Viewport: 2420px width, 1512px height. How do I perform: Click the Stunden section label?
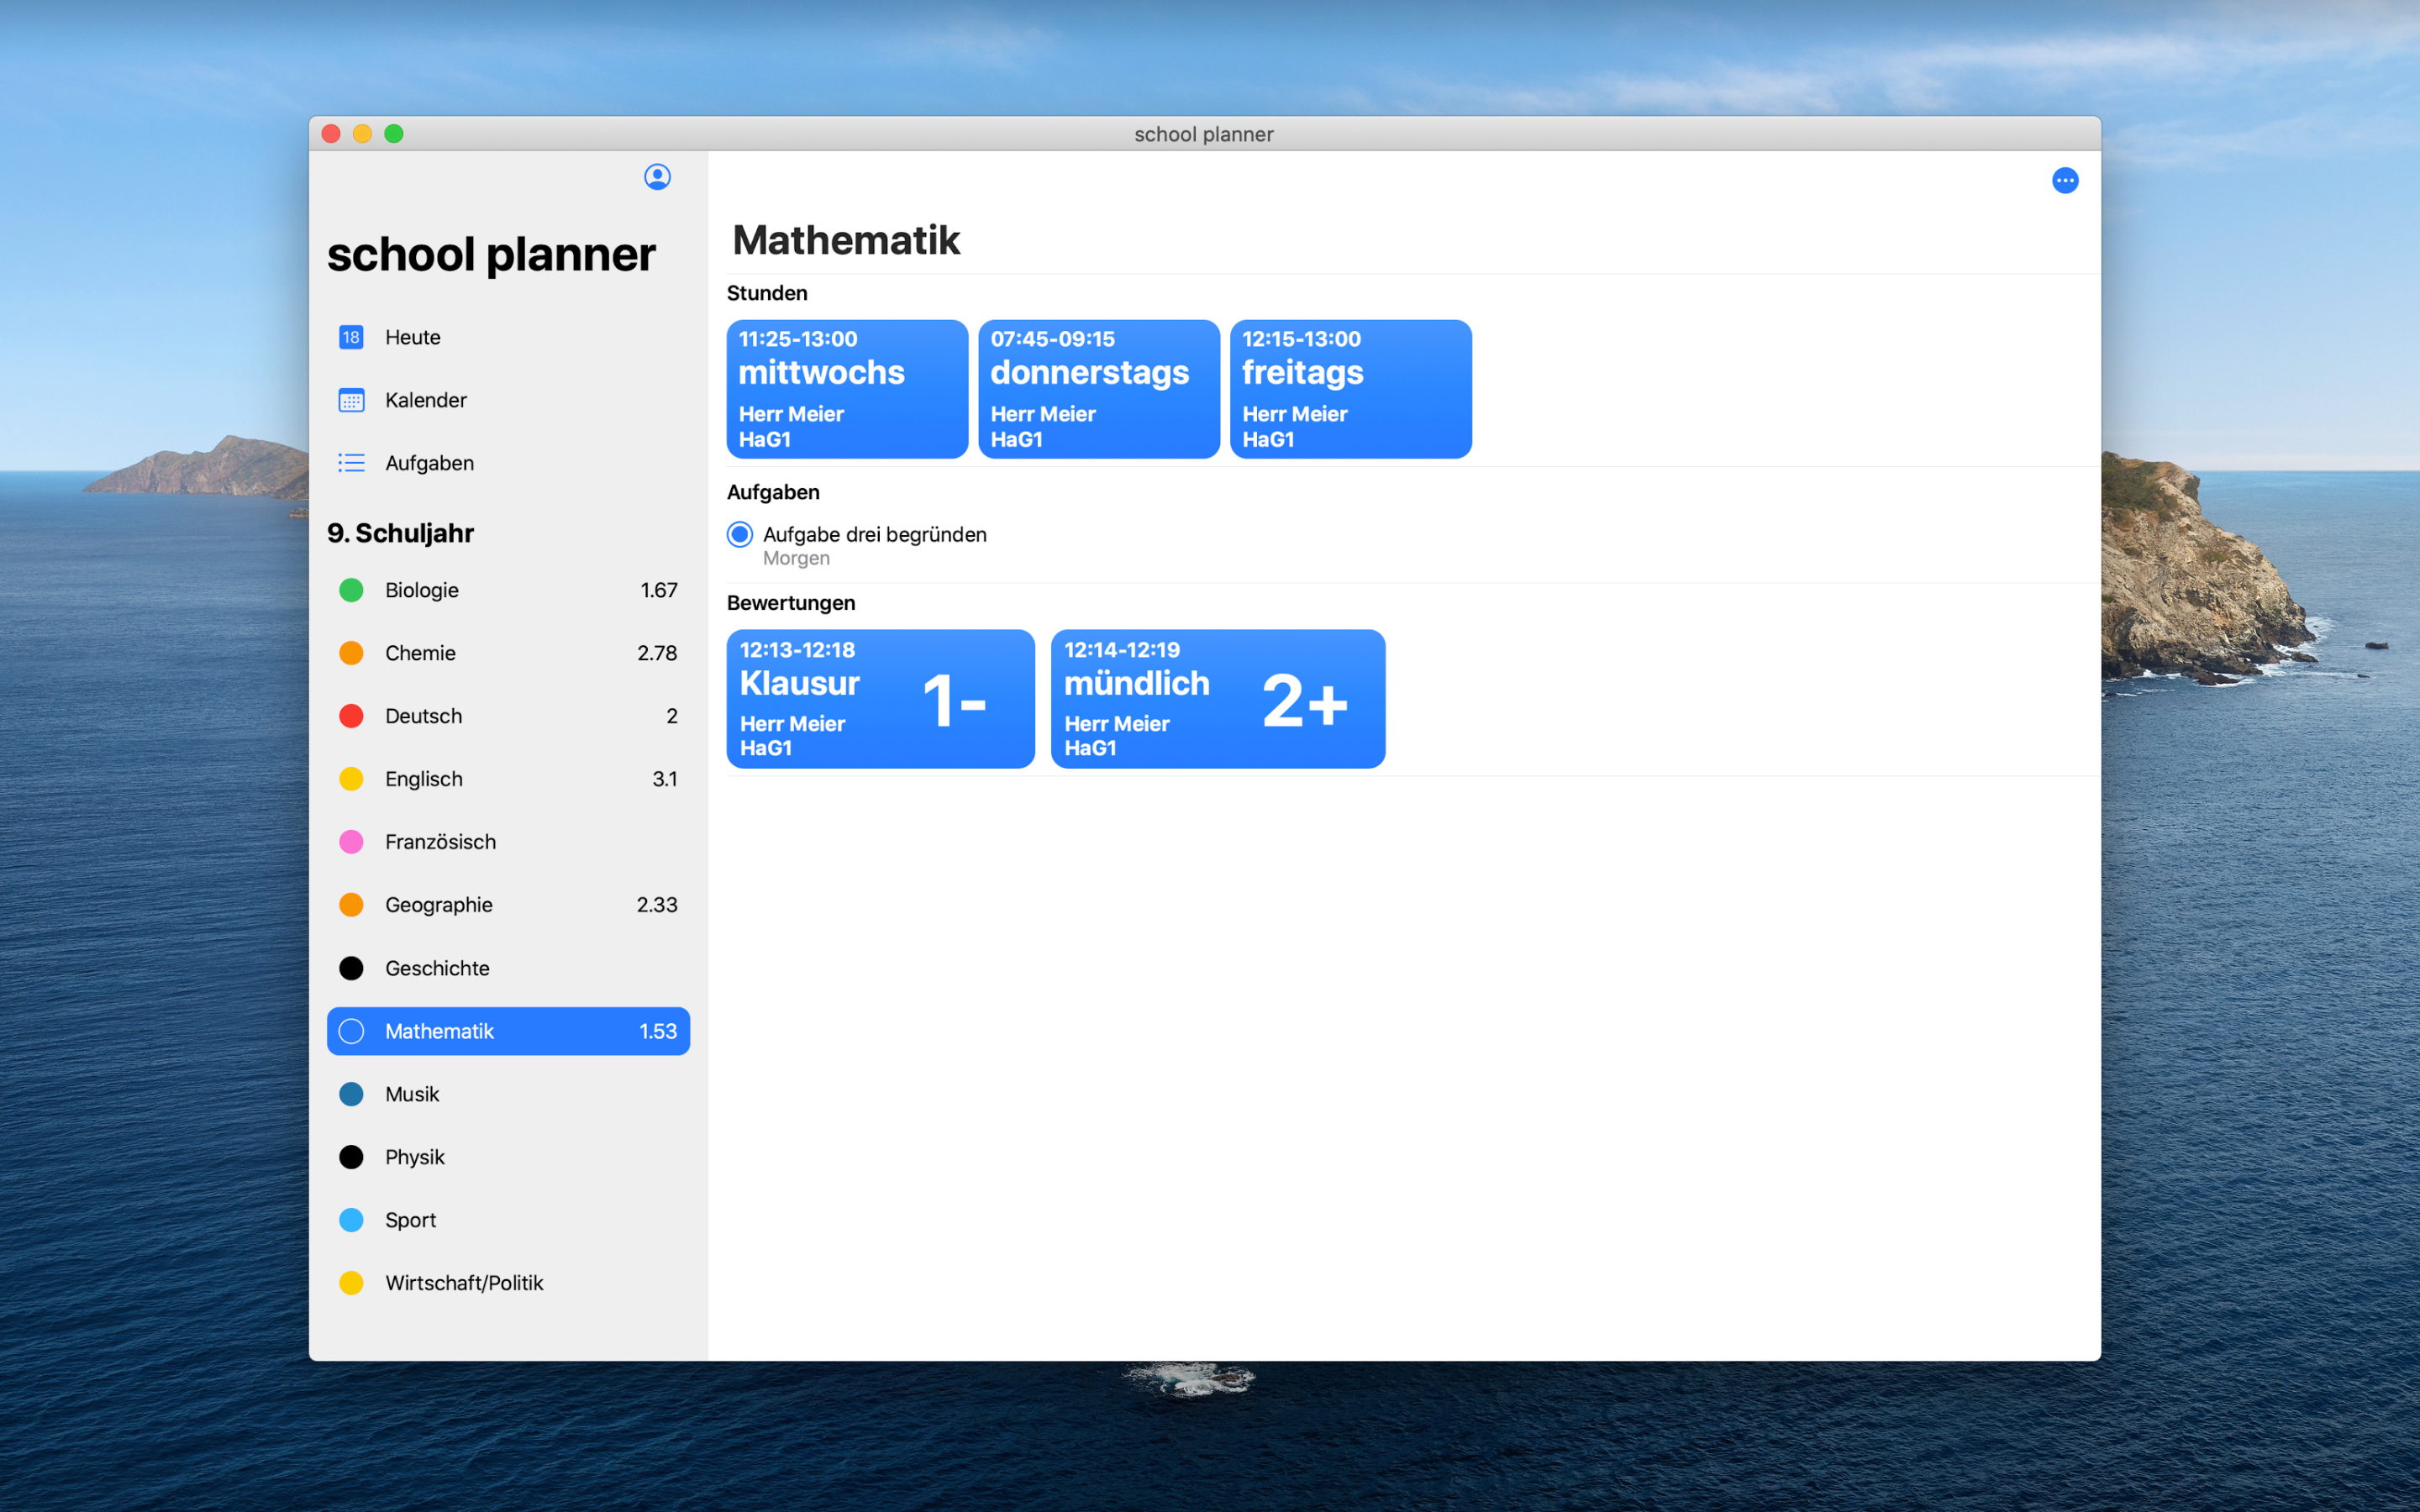pos(767,293)
